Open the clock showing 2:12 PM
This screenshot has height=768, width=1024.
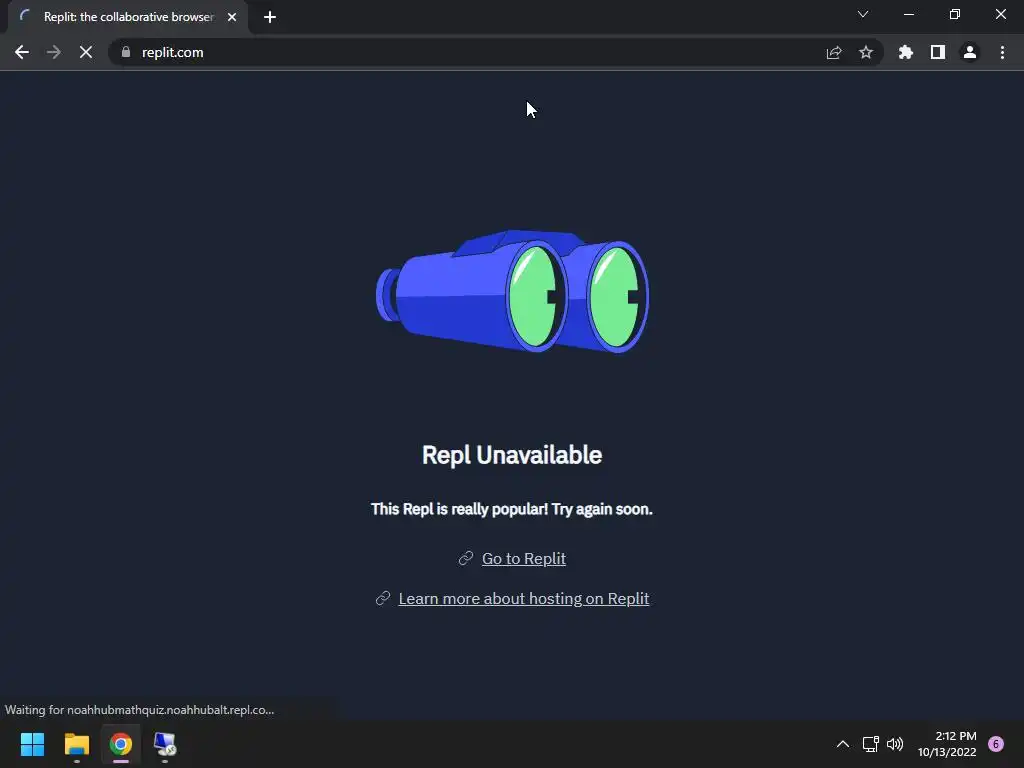tap(947, 744)
